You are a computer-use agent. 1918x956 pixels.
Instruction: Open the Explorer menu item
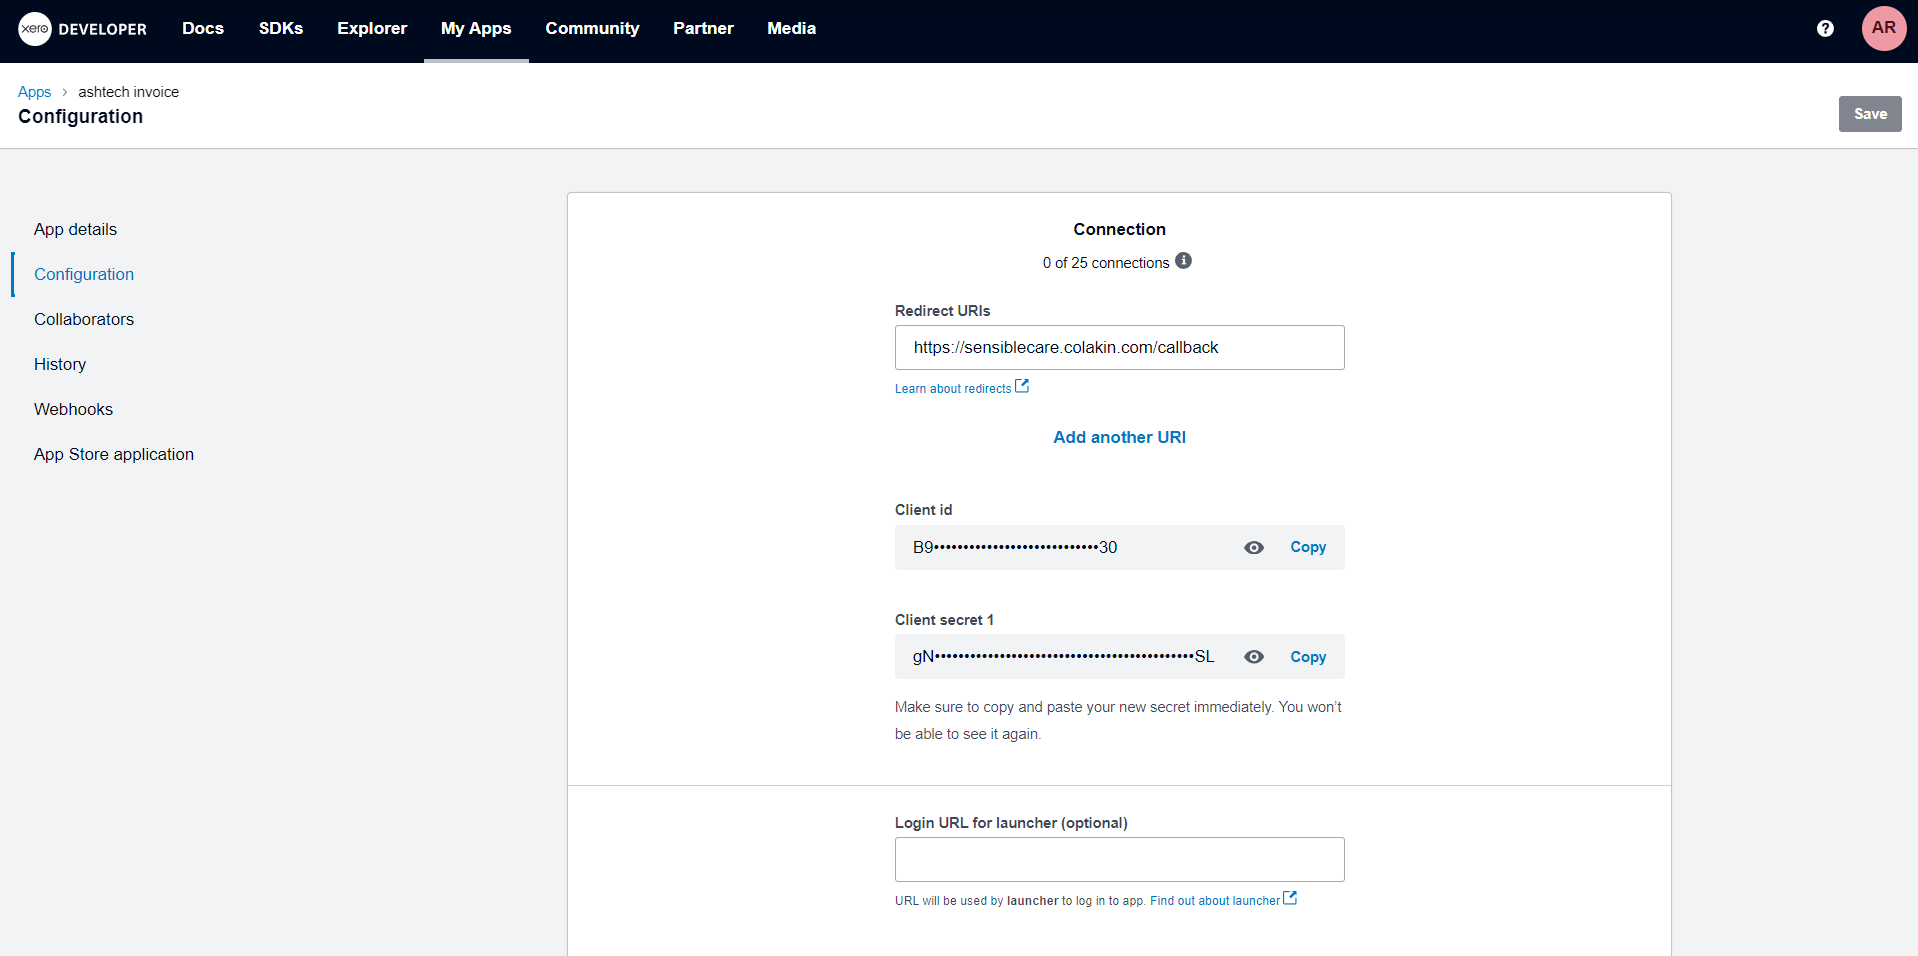pyautogui.click(x=372, y=29)
